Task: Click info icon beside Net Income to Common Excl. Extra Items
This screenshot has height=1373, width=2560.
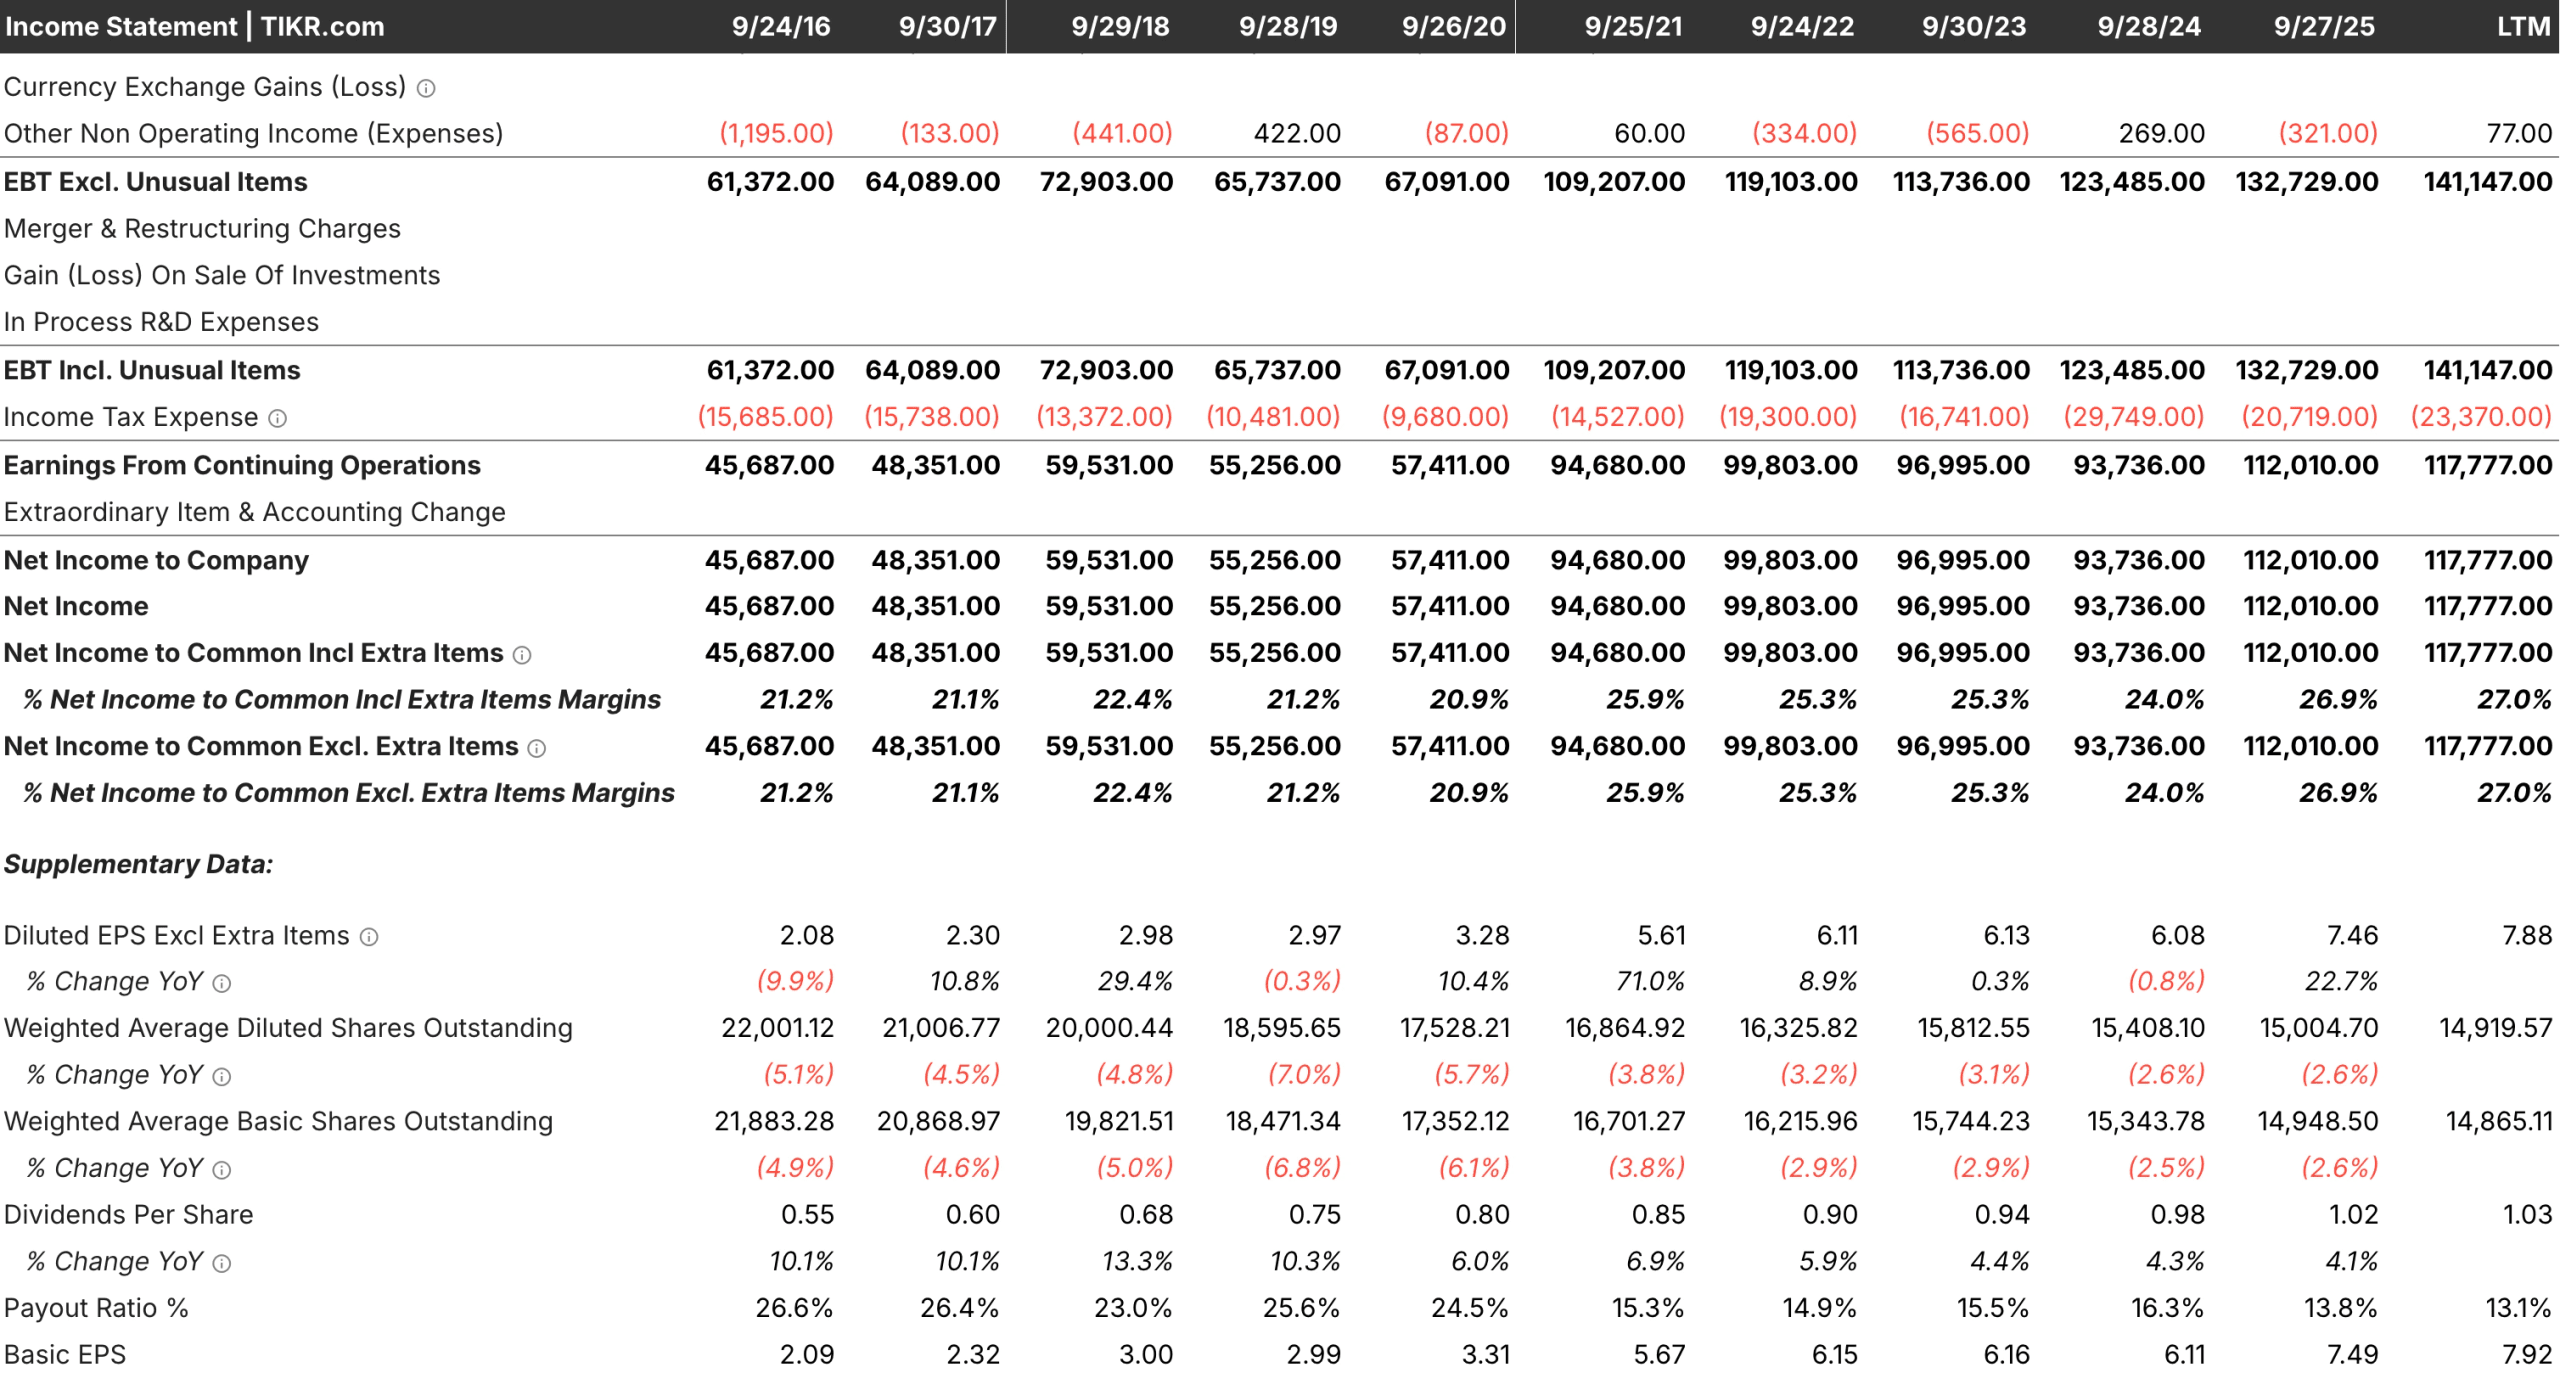Action: coord(536,747)
